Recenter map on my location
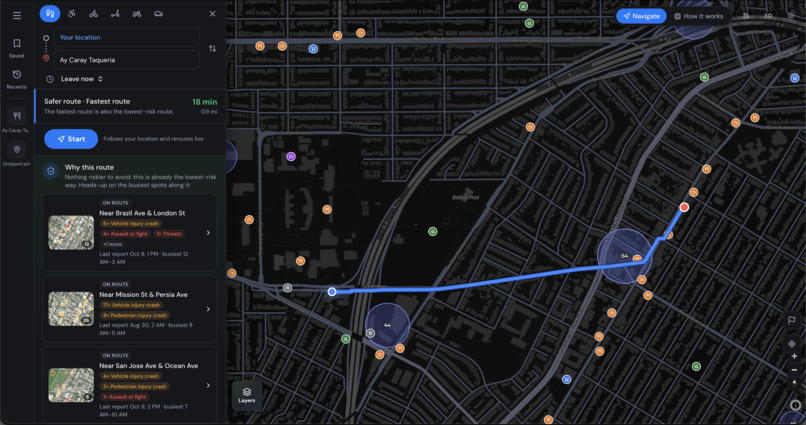This screenshot has width=806, height=425. click(792, 343)
